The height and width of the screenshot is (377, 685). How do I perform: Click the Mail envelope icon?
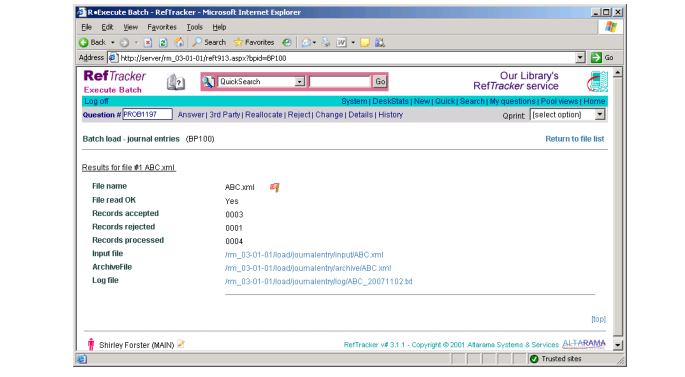tap(306, 42)
